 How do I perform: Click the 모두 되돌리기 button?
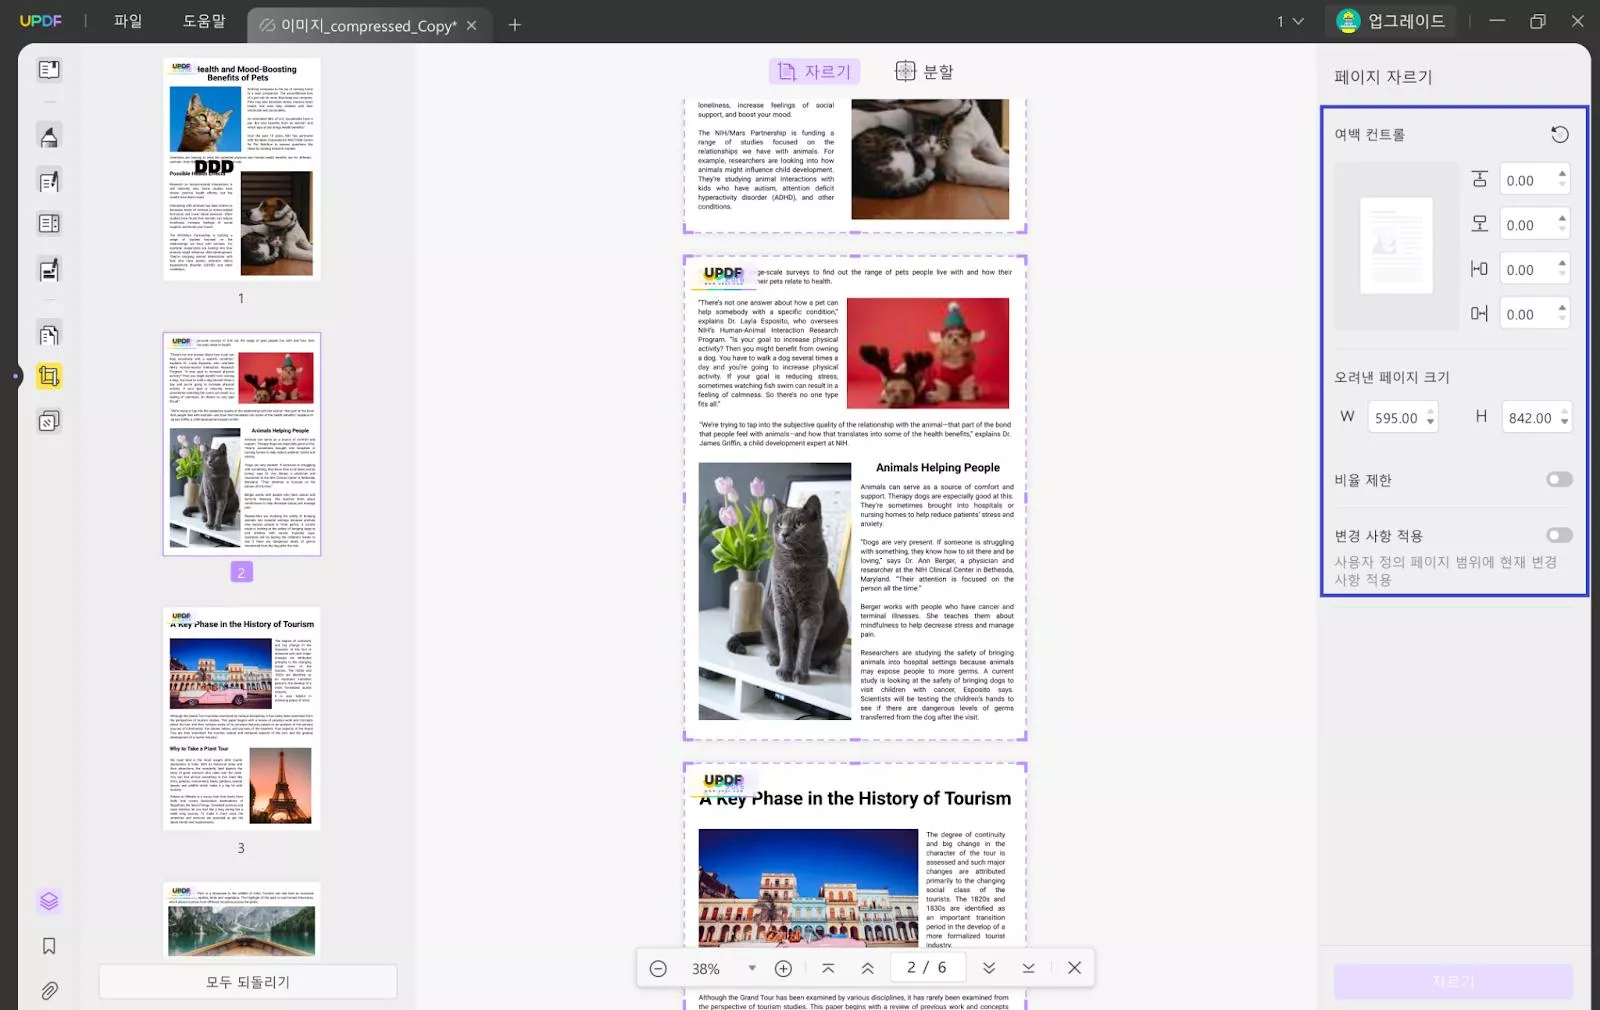tap(248, 982)
